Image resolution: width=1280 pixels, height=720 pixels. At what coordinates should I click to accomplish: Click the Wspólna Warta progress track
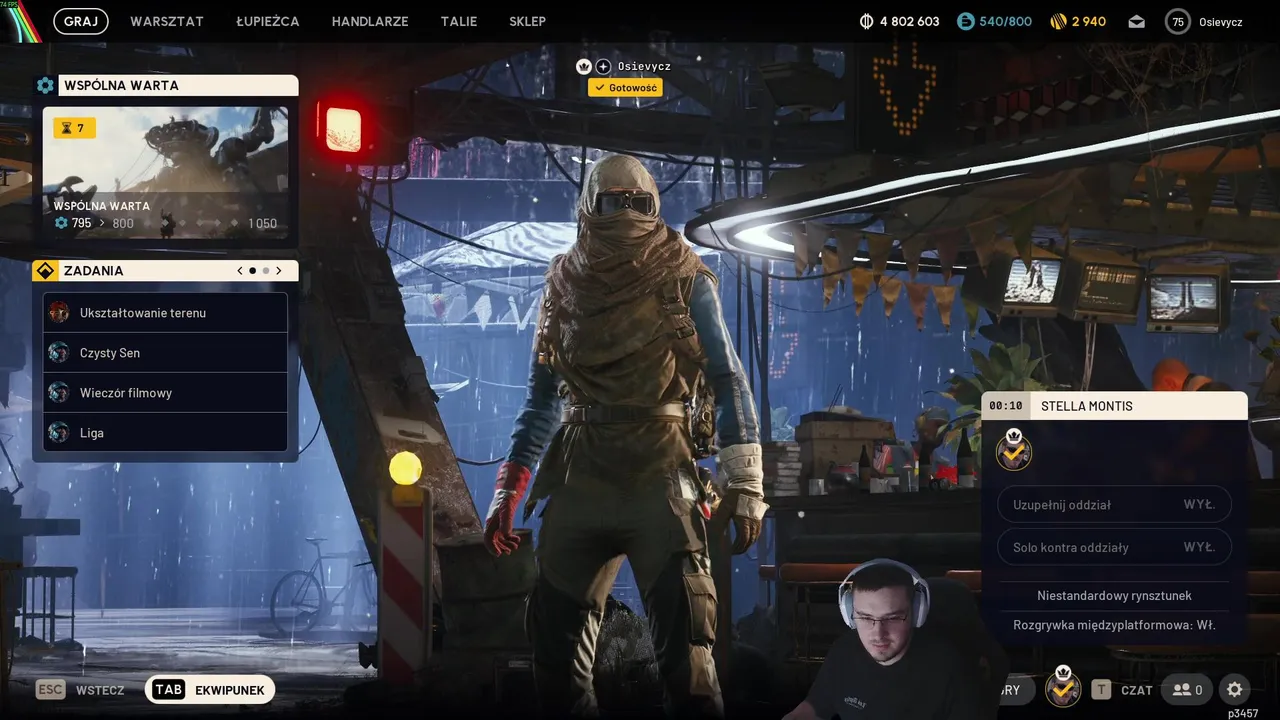(x=190, y=223)
